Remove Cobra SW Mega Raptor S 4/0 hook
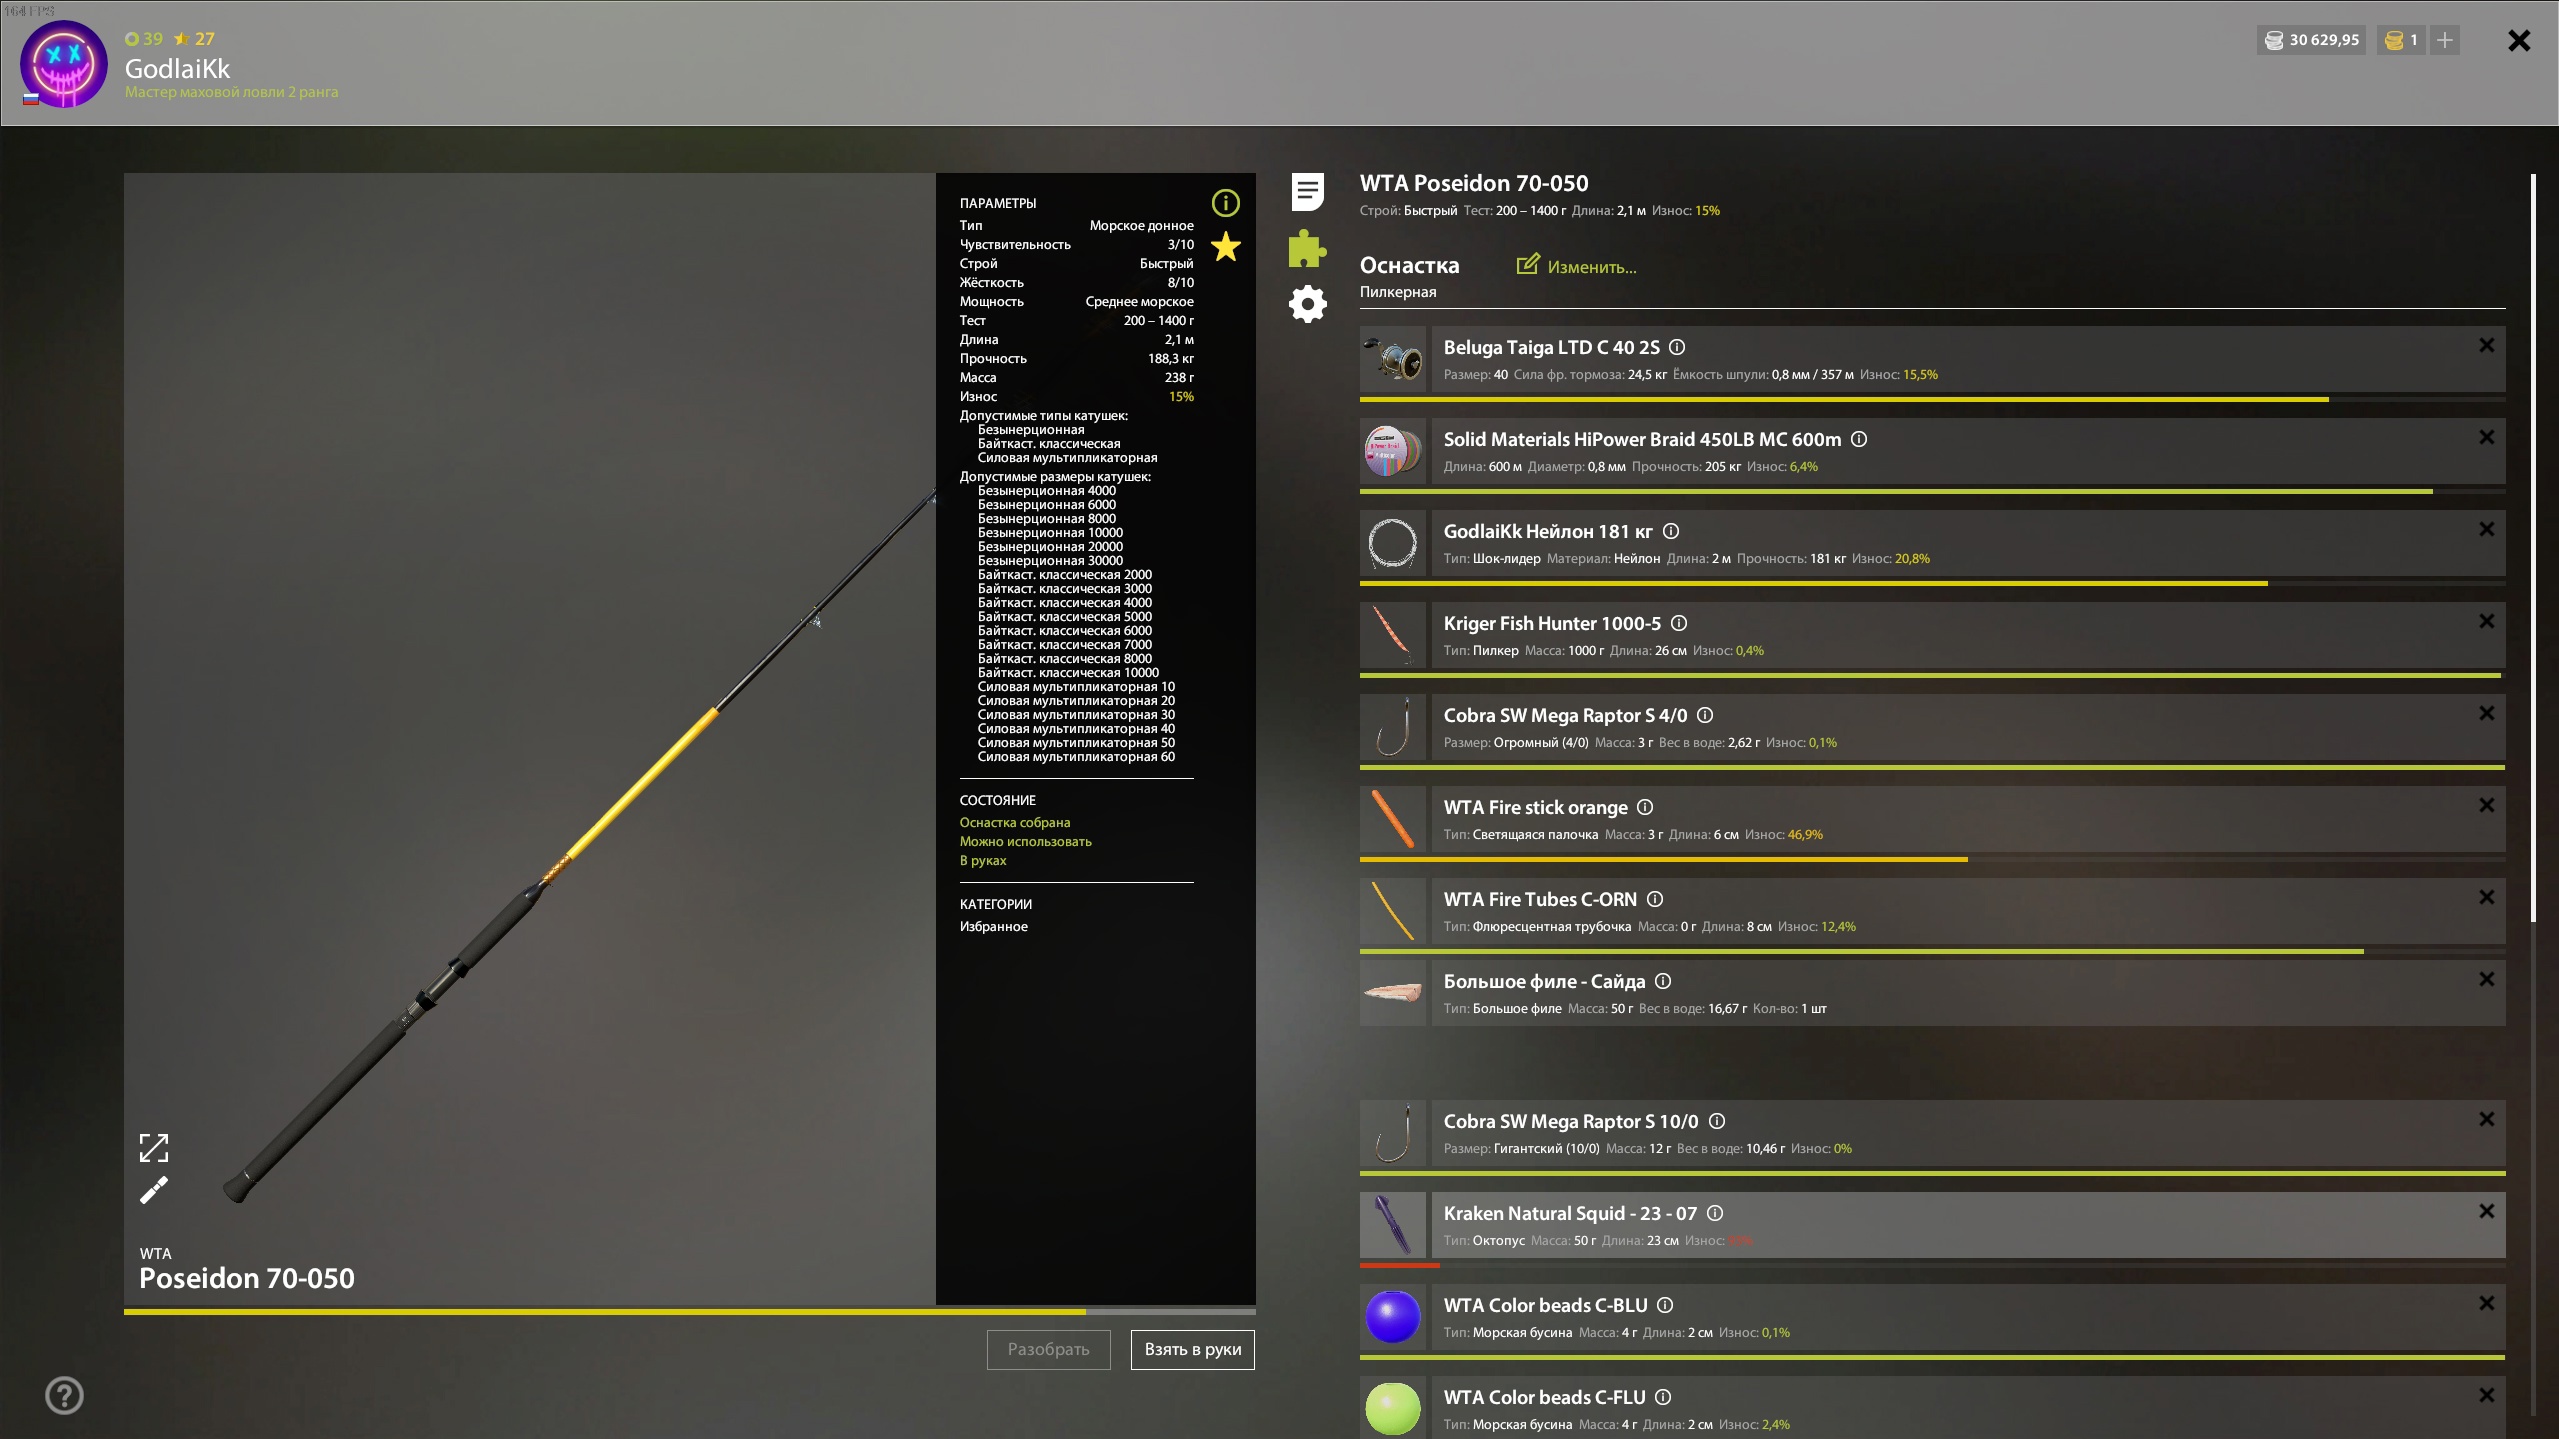2559x1439 pixels. point(2486,713)
